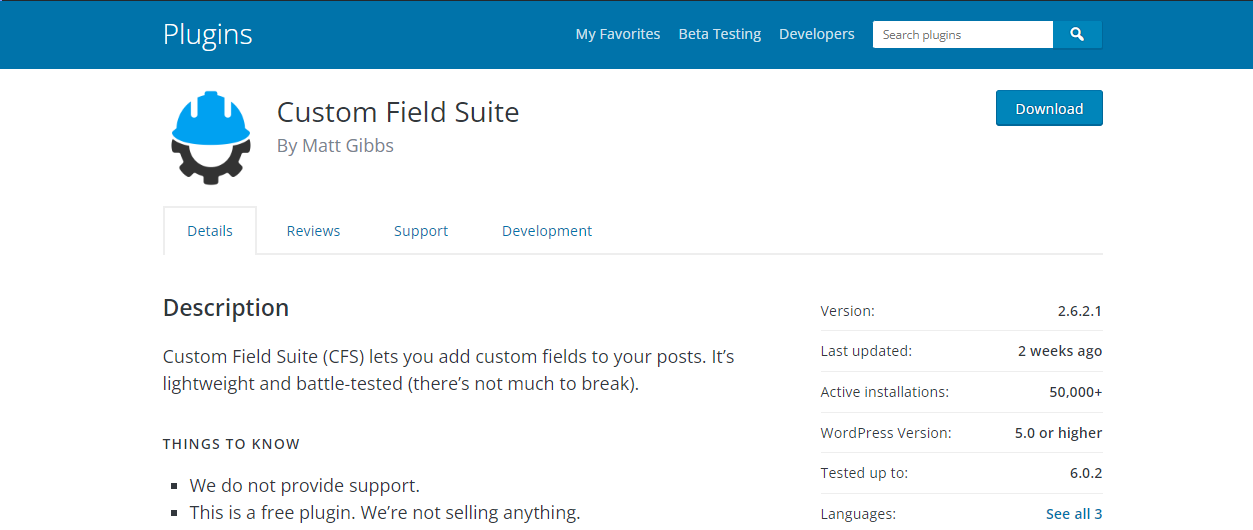Image resolution: width=1253 pixels, height=530 pixels.
Task: Download the Custom Field Suite plugin
Action: [1049, 109]
